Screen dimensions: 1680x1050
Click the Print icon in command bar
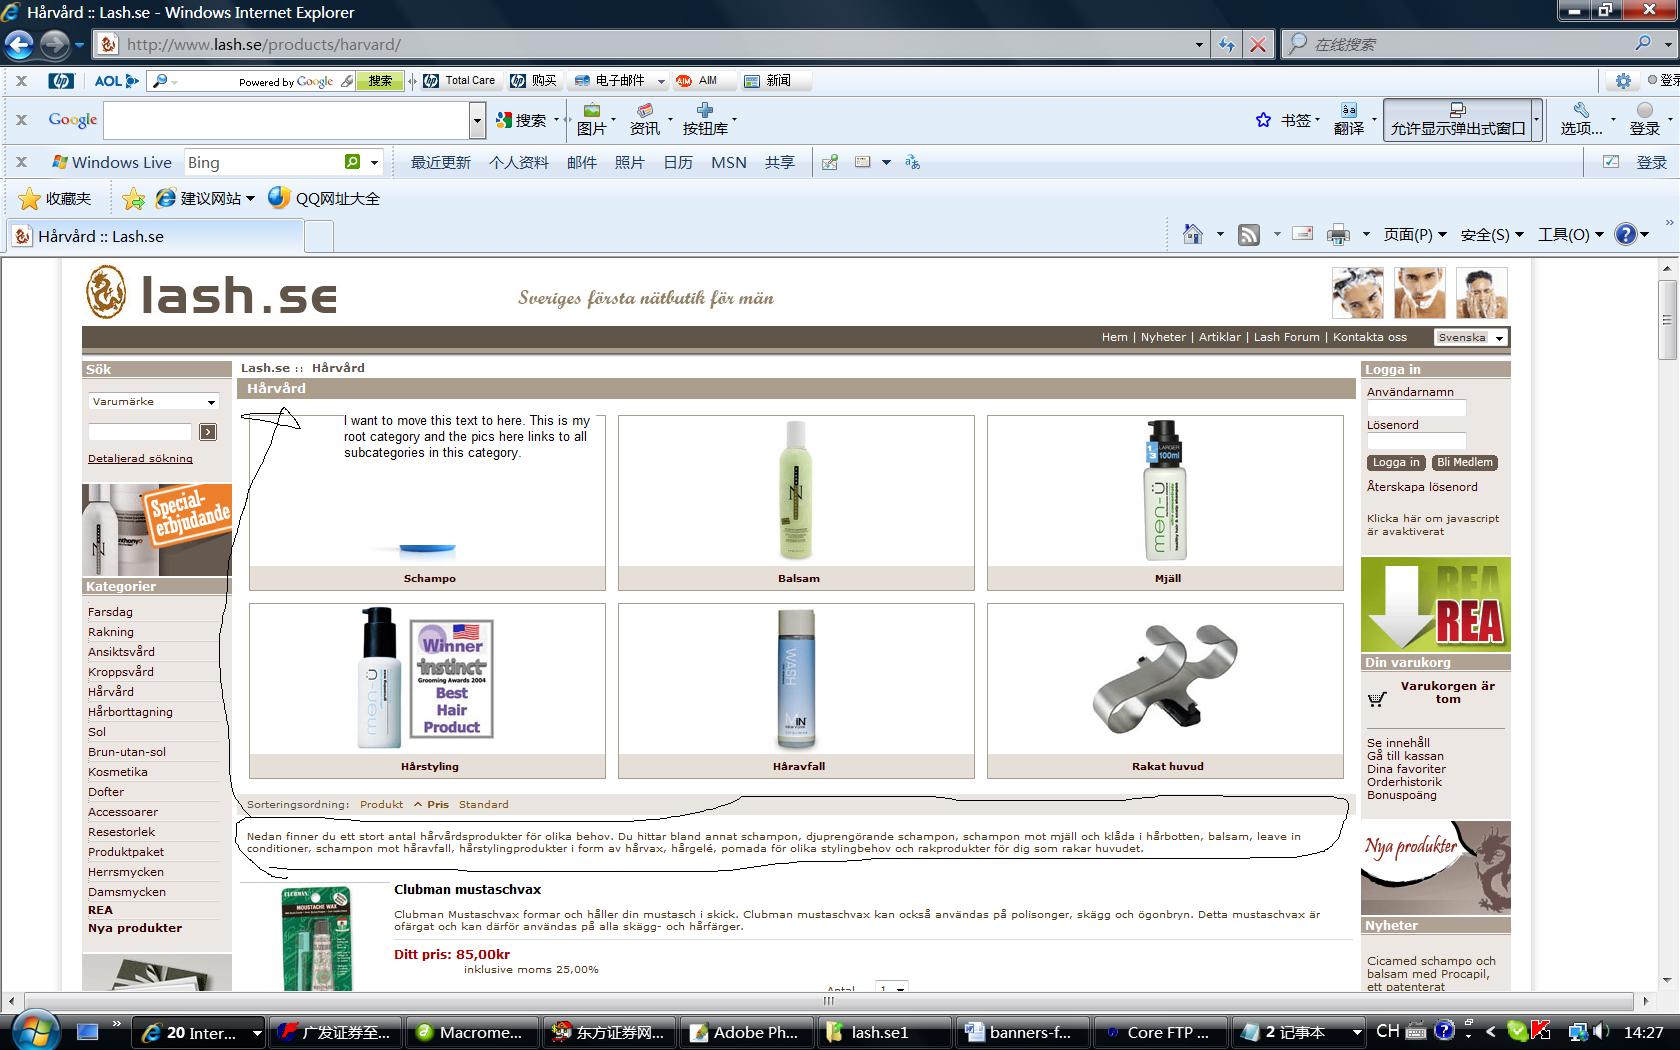click(1338, 235)
